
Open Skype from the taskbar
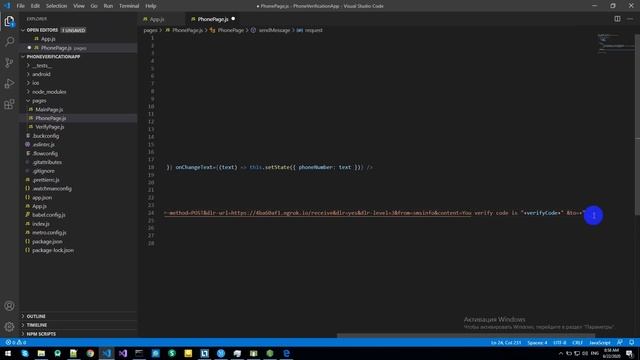click(25, 353)
